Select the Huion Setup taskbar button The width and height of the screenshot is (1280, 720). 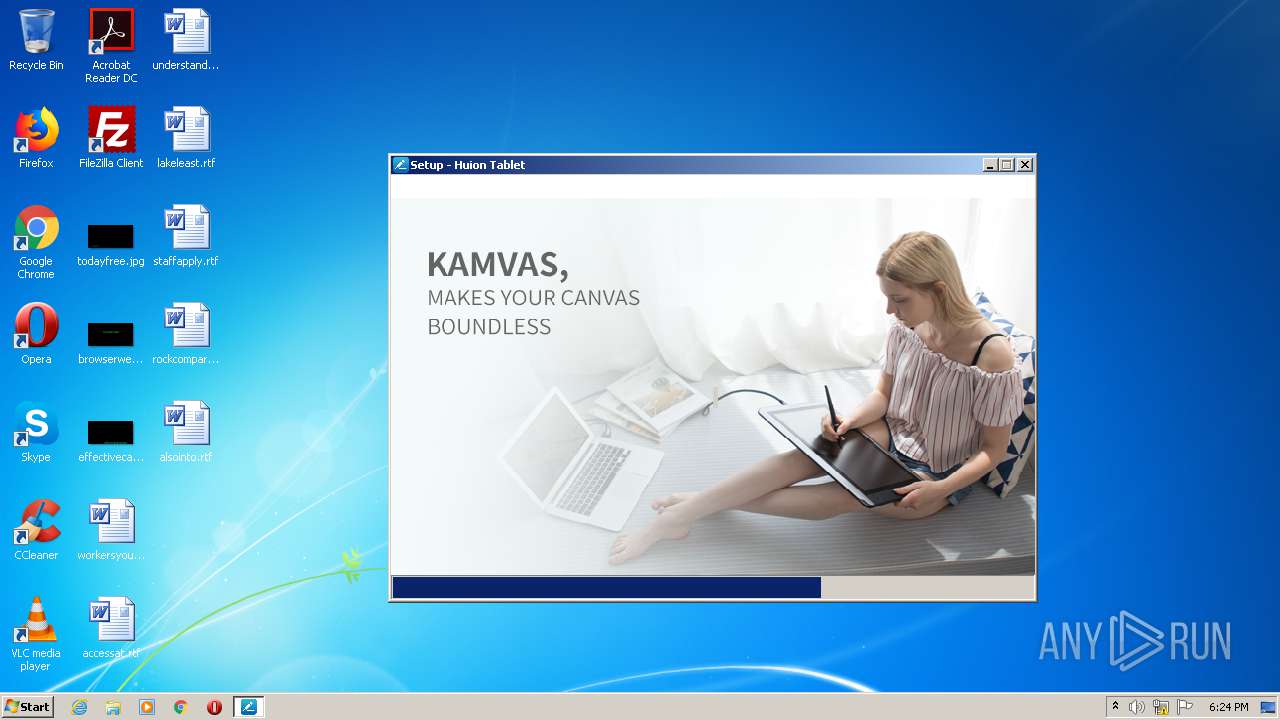pos(249,707)
